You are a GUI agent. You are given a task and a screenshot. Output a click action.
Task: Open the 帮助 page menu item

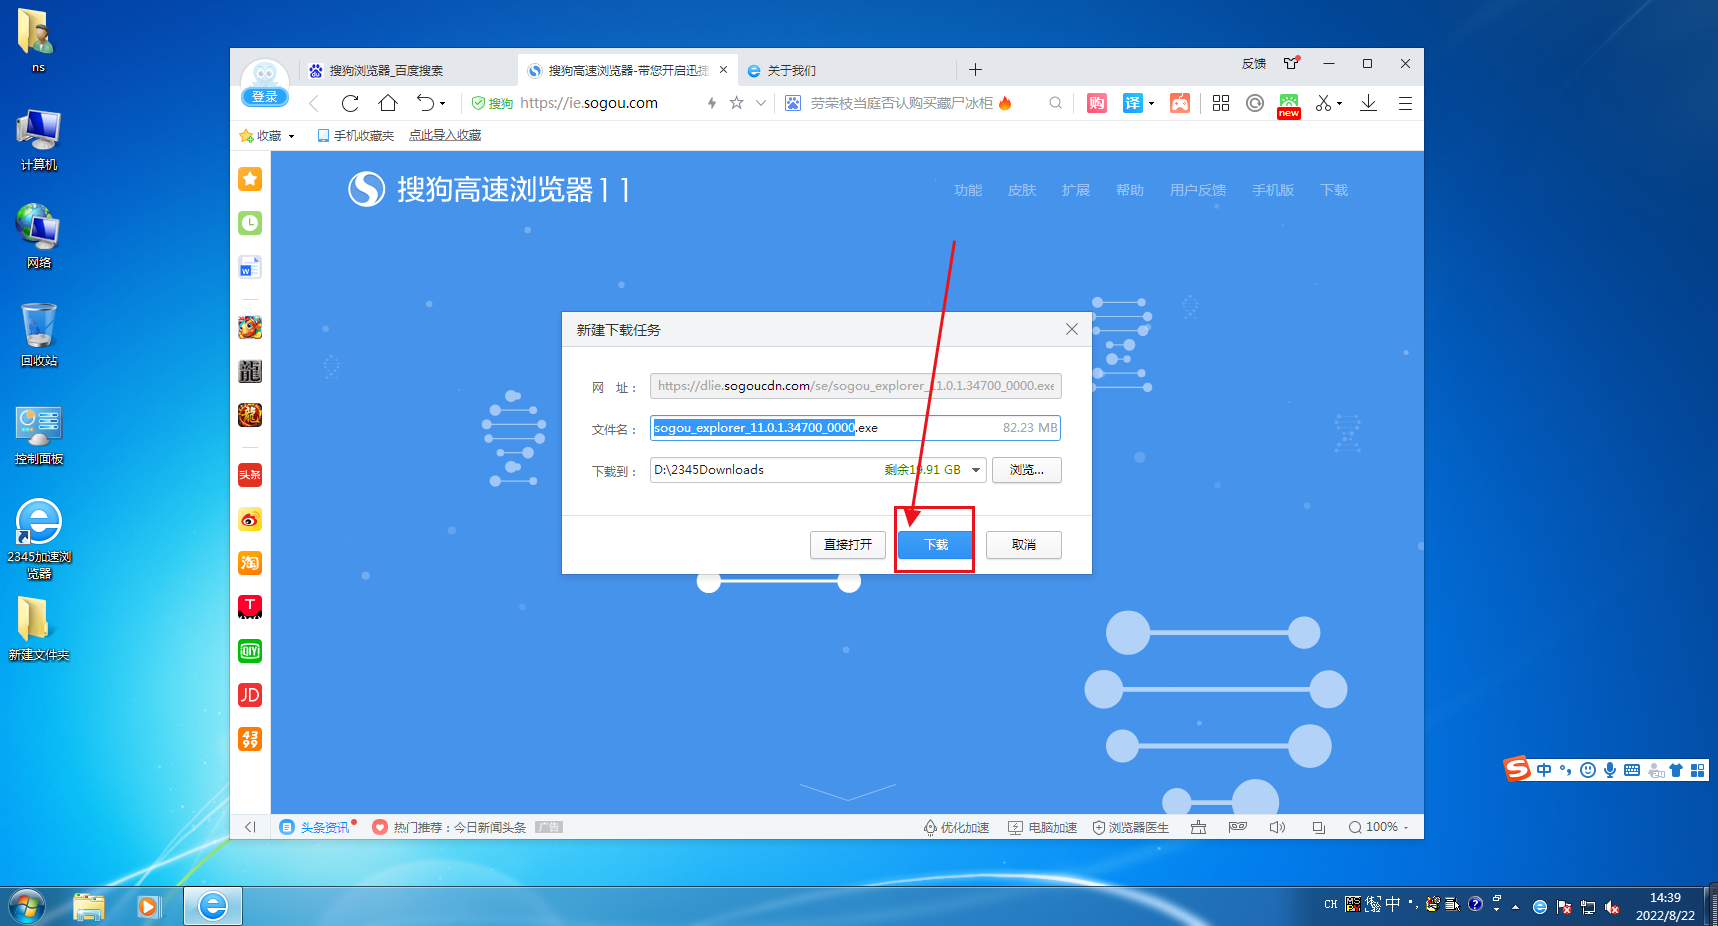tap(1130, 190)
